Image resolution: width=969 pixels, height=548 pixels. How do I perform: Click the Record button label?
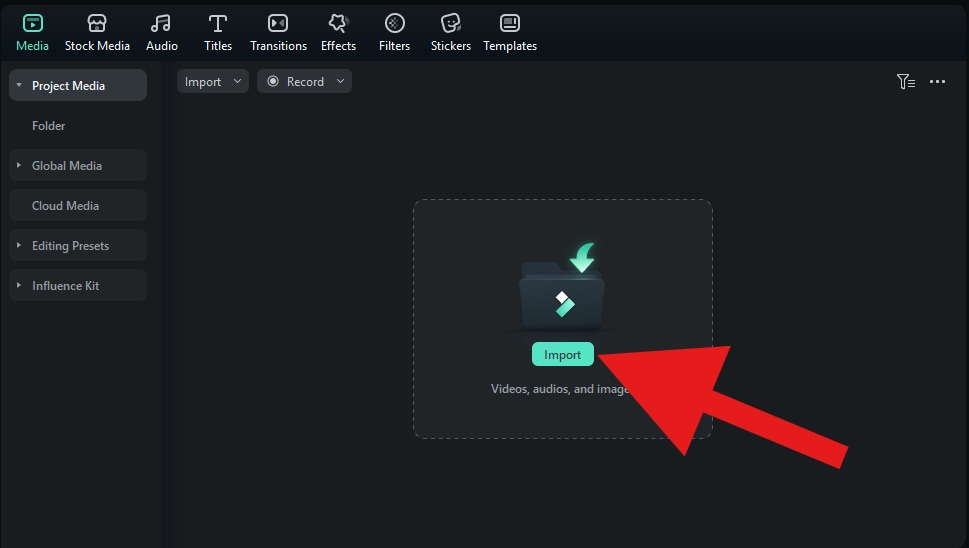point(305,82)
